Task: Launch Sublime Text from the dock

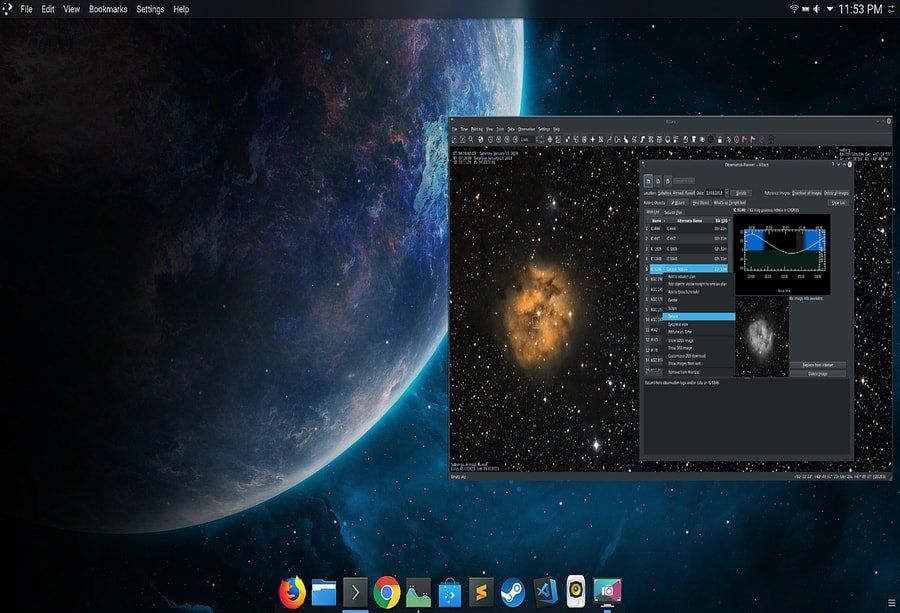Action: tap(482, 593)
